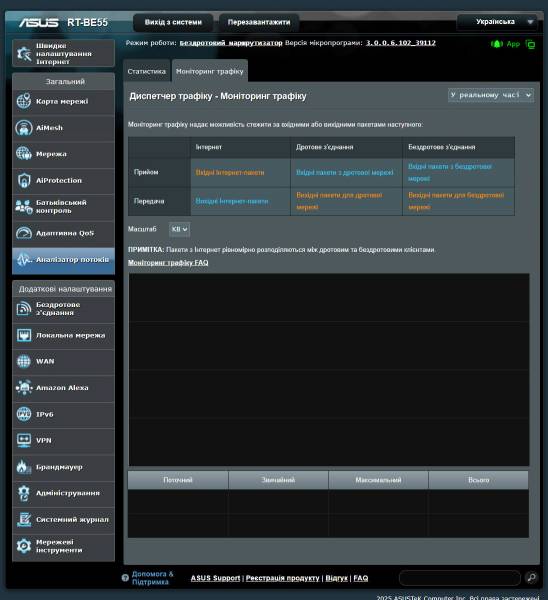Click the Бездротове з'єднання wifi icon

click(24, 308)
